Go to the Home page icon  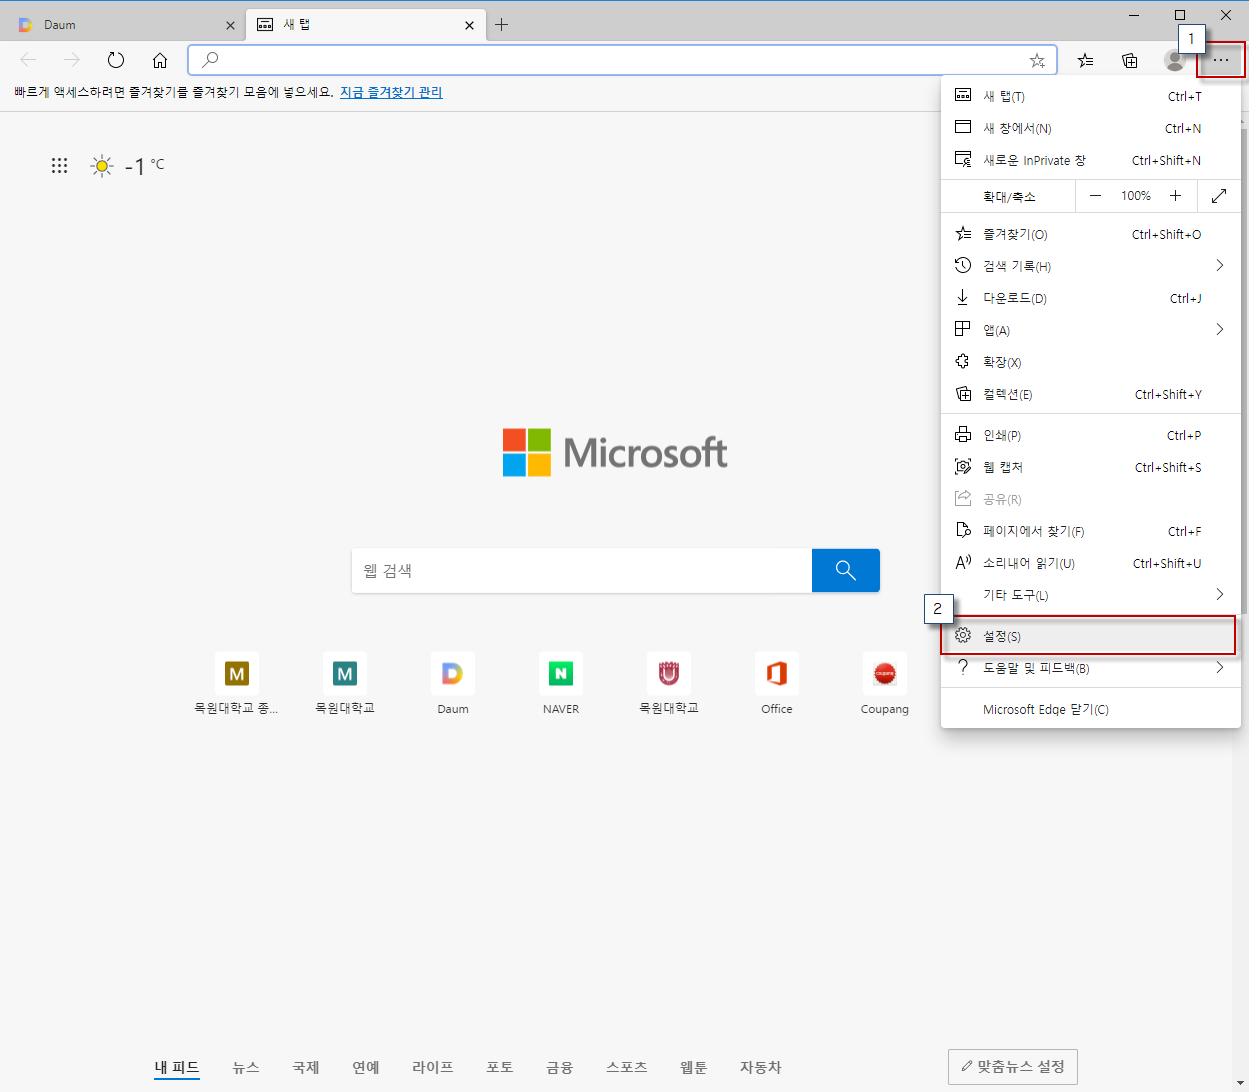point(160,60)
